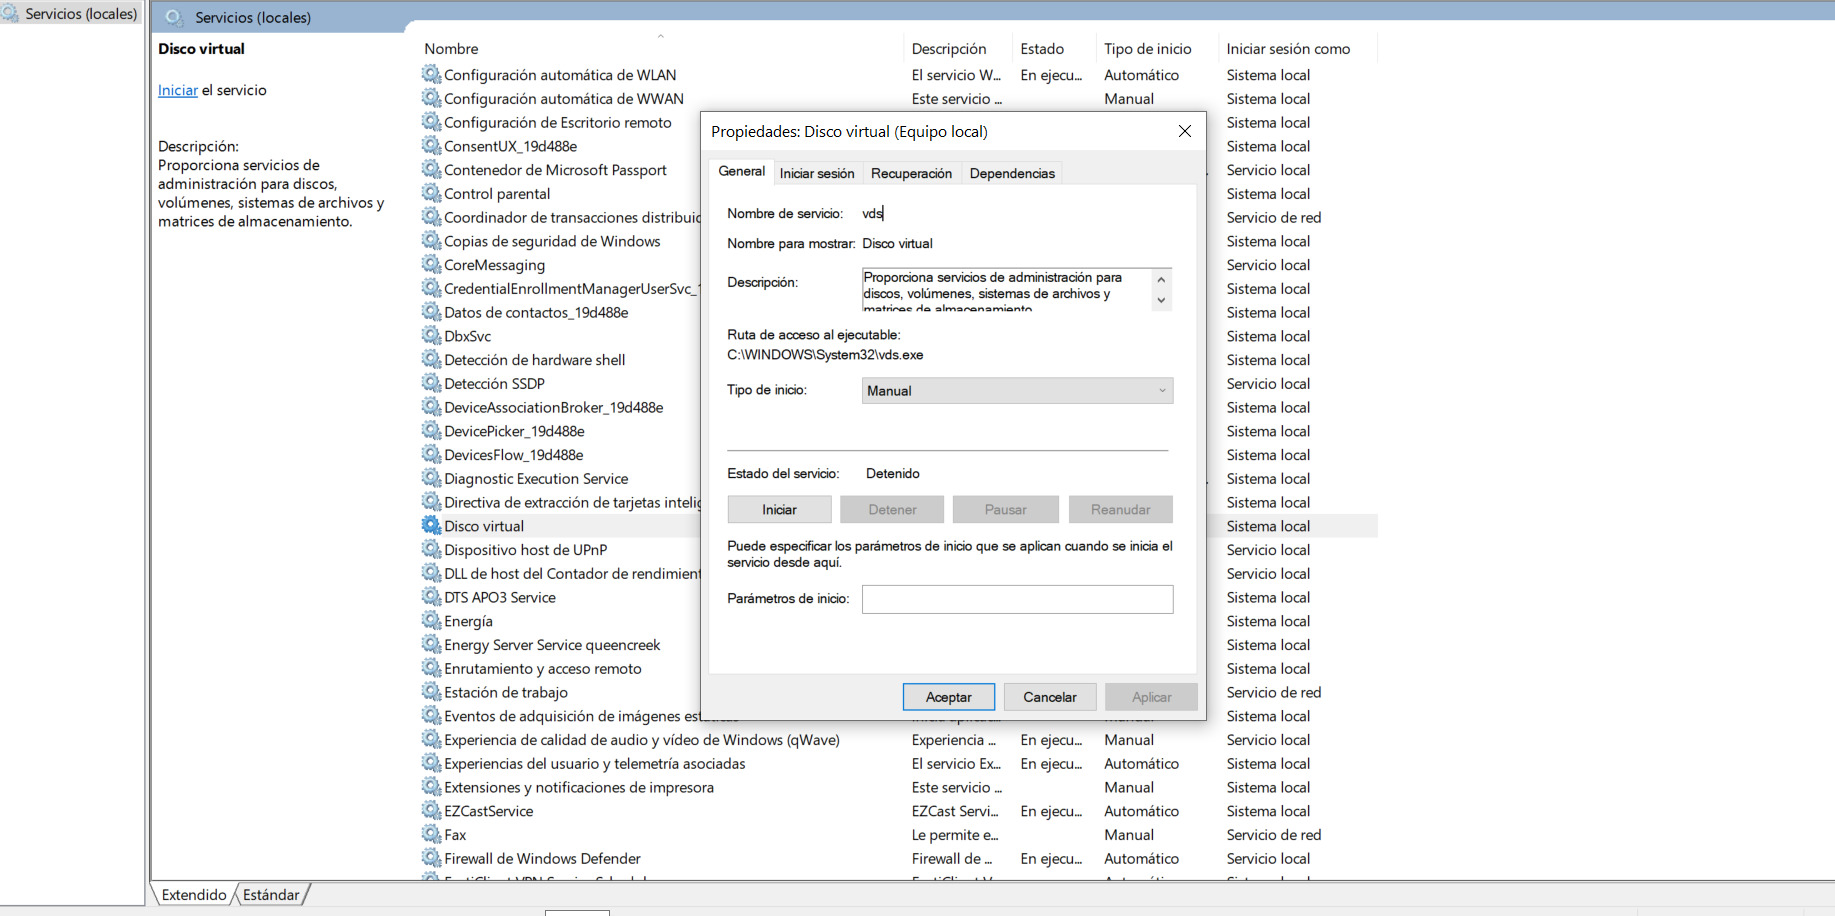Sort list by the Nombre column header

[x=451, y=49]
